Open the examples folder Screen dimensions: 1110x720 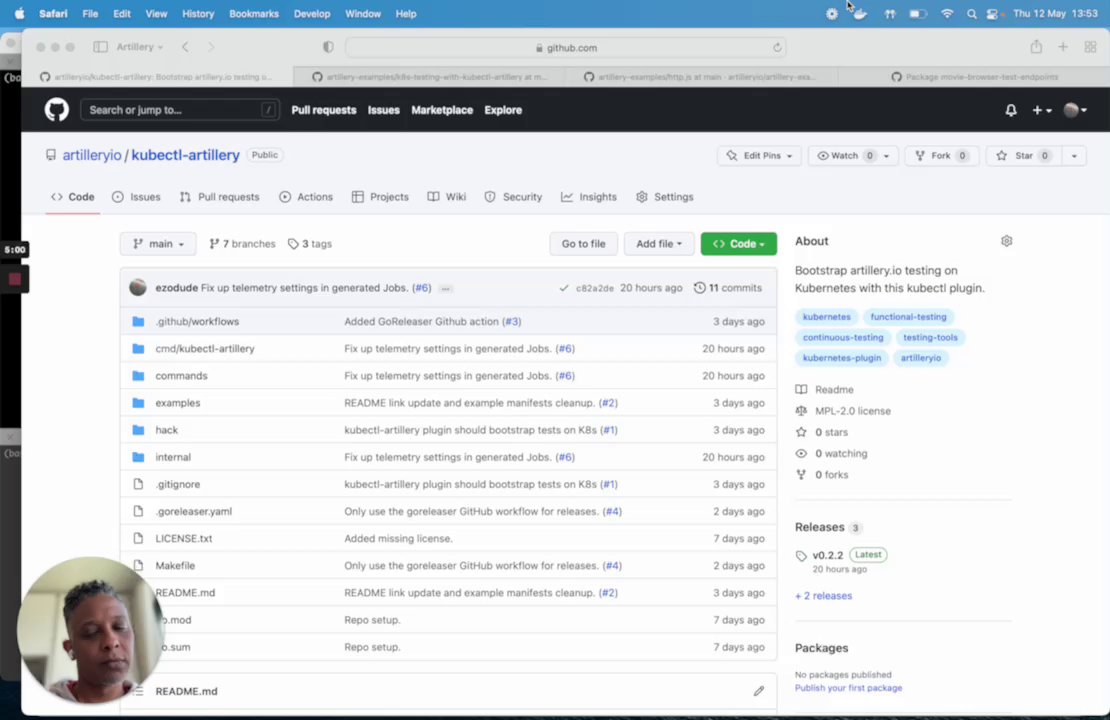click(x=178, y=403)
